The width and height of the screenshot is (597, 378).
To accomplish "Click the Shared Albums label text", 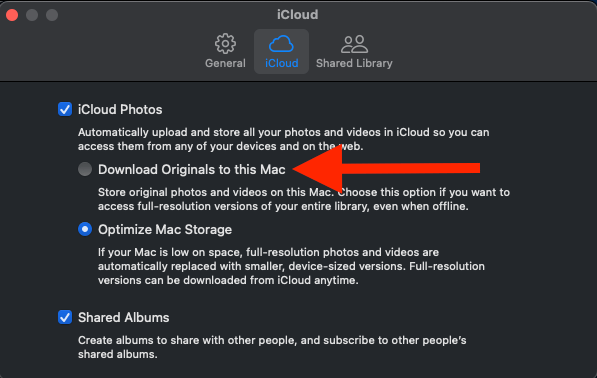I will pos(123,317).
